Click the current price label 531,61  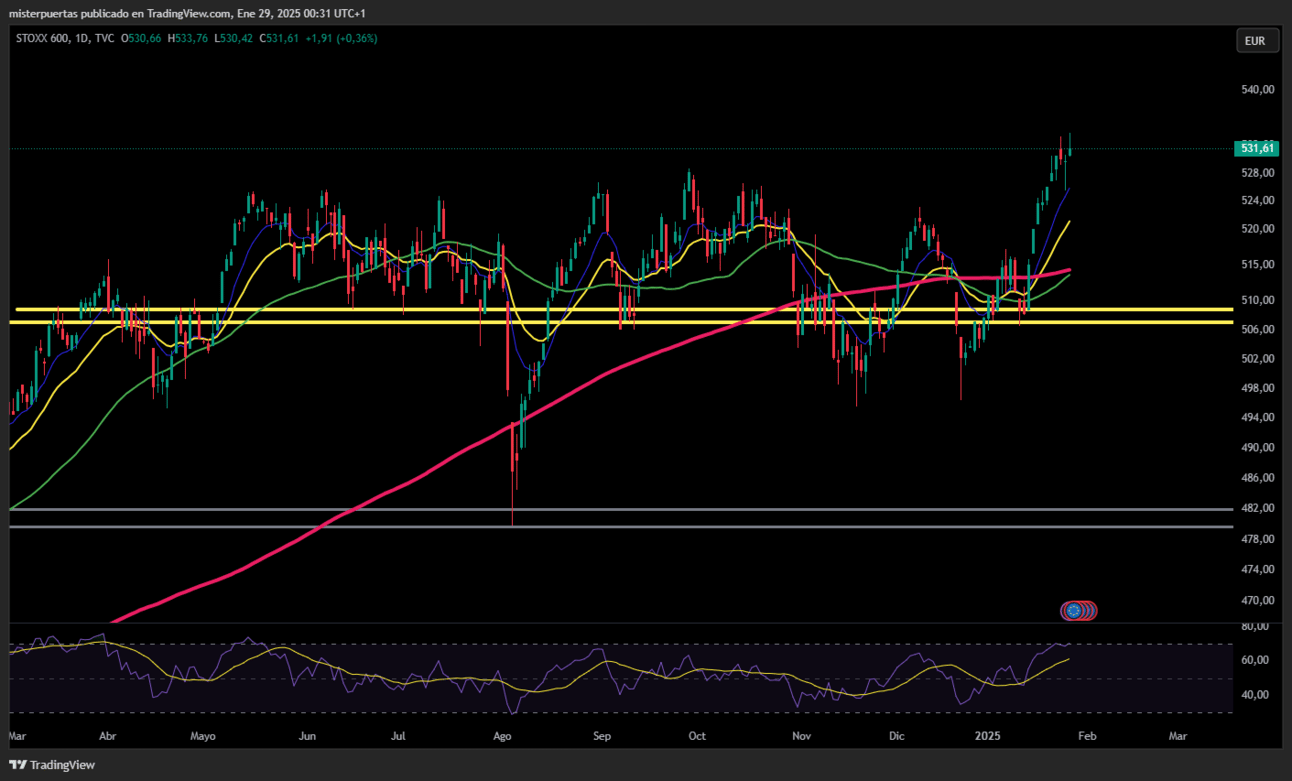(1257, 148)
